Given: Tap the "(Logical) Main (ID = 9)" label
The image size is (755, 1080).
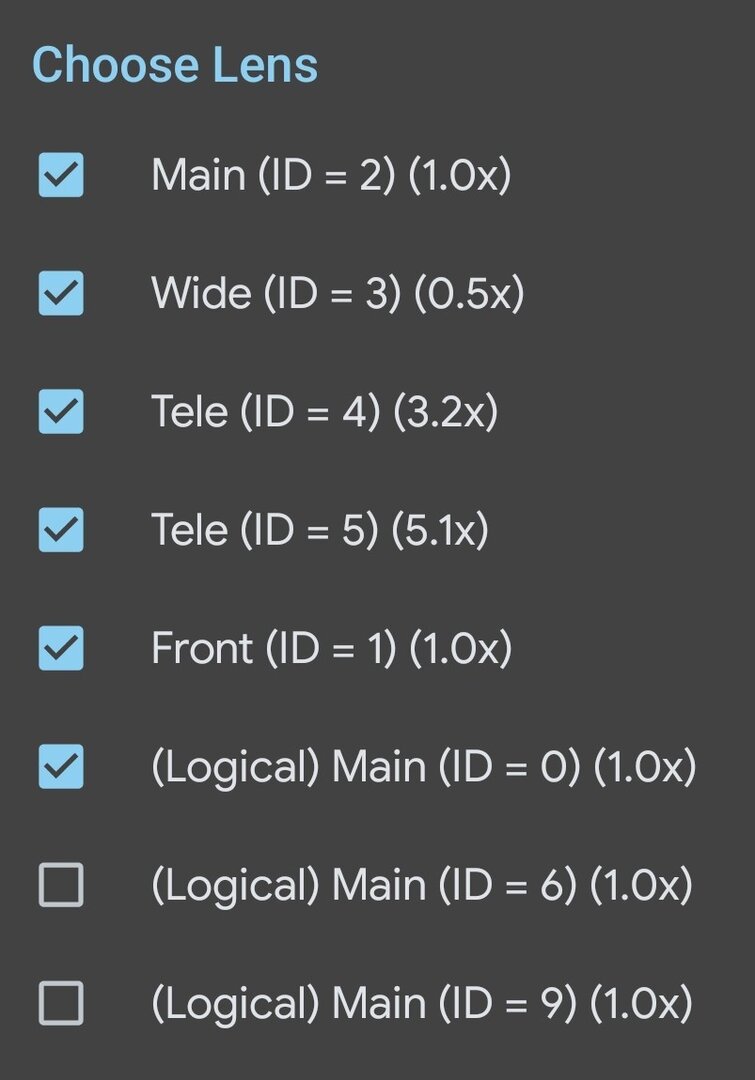Looking at the screenshot, I should [365, 1003].
